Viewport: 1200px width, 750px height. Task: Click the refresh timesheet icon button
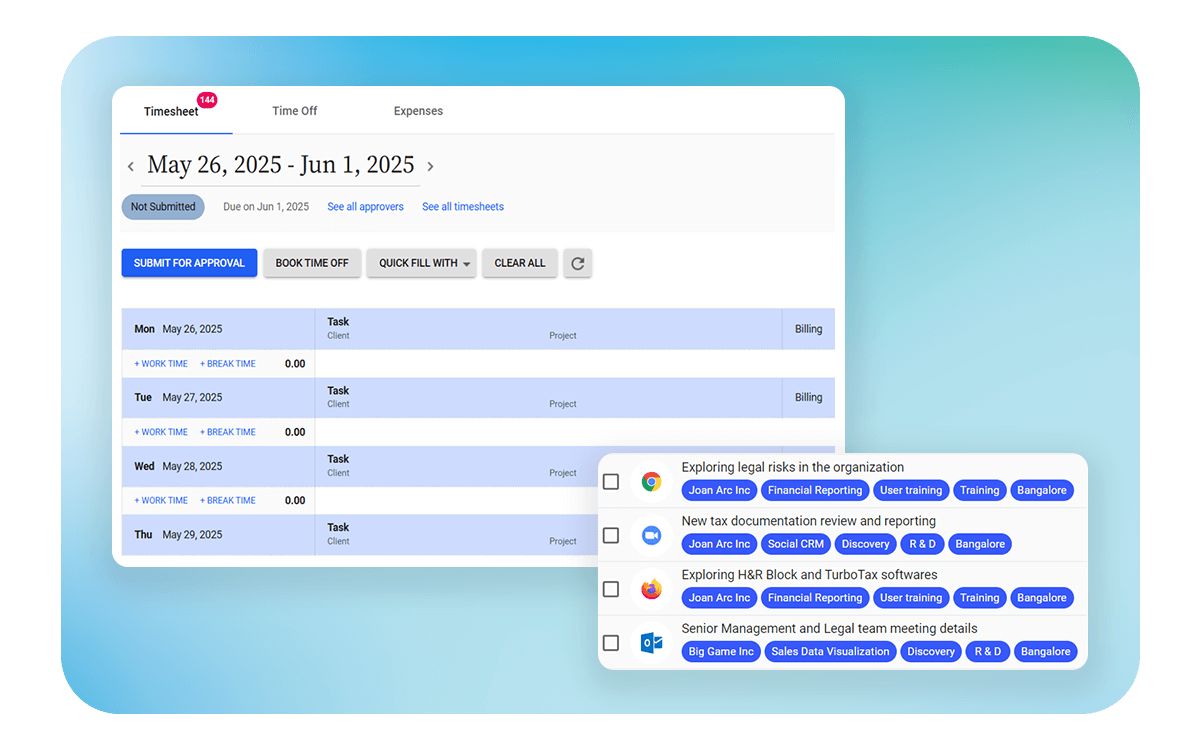[577, 263]
